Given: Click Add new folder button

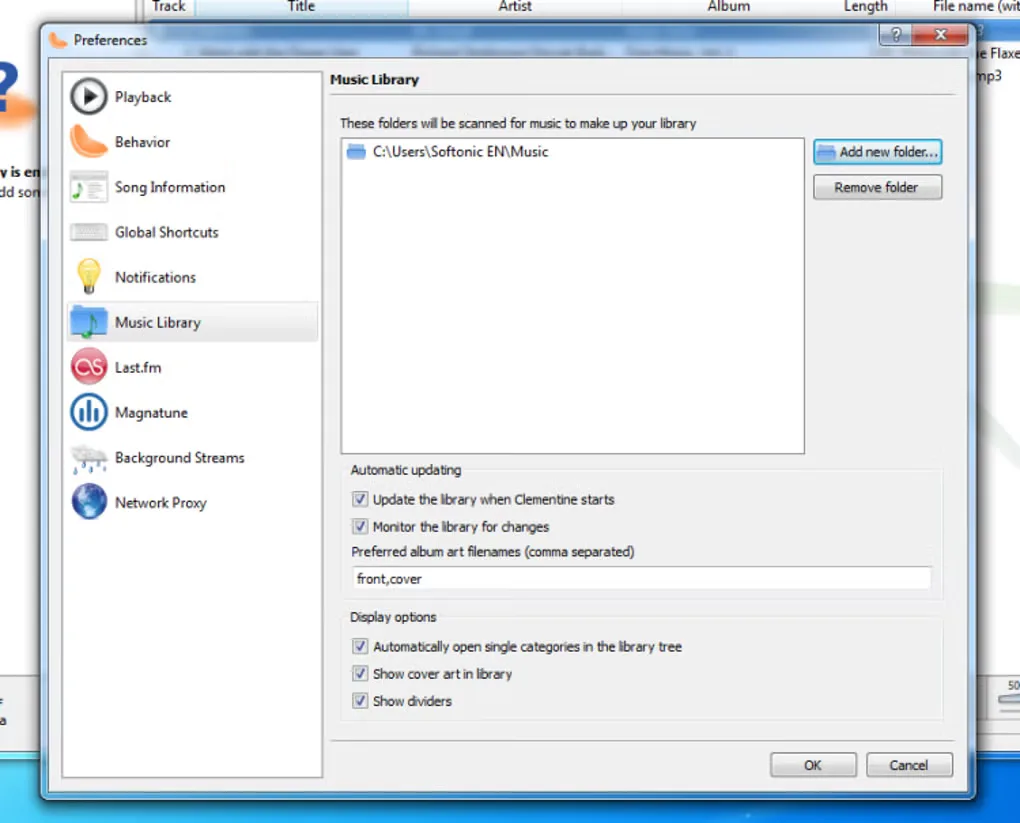Looking at the screenshot, I should [x=878, y=152].
